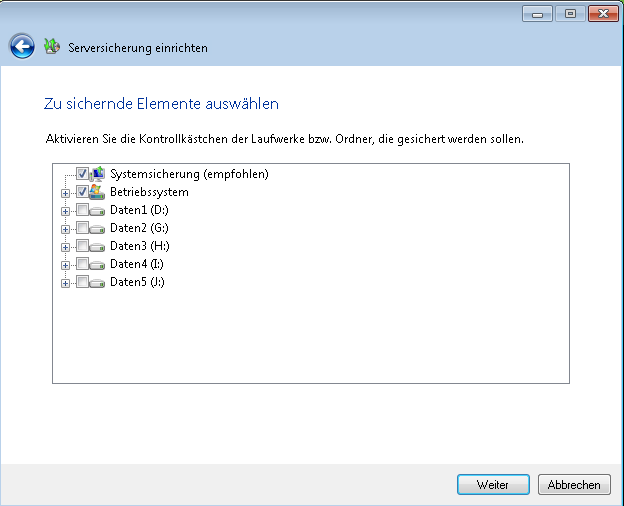Go back with the blue arrow button
This screenshot has width=624, height=506.
(22, 47)
